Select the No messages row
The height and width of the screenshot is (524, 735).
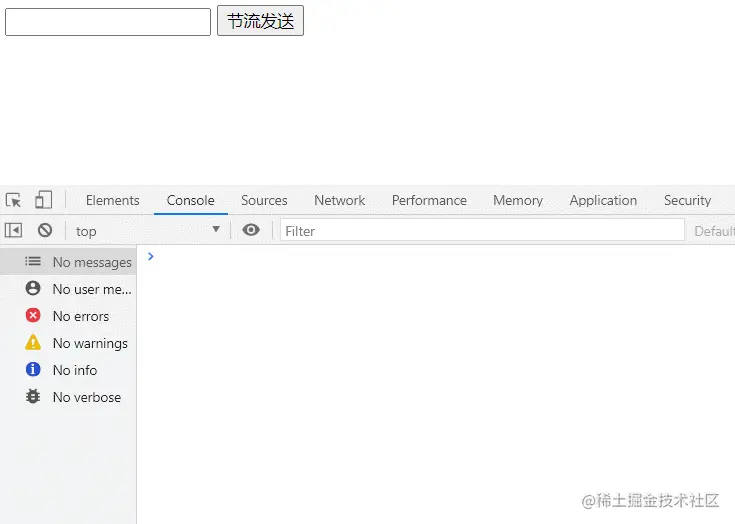point(68,262)
